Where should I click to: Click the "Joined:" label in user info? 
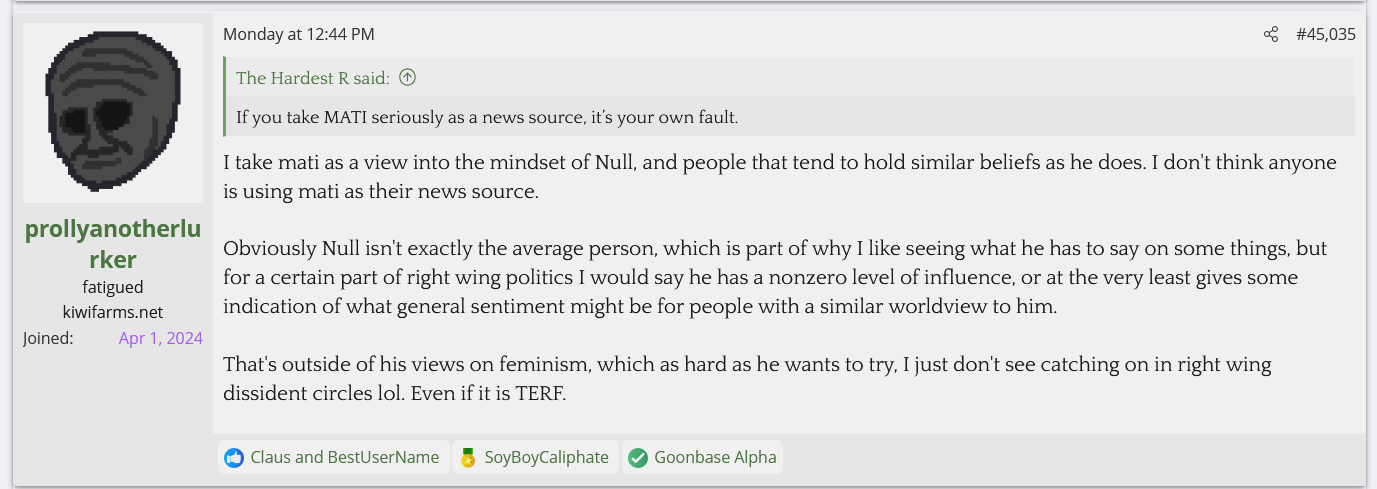(48, 338)
